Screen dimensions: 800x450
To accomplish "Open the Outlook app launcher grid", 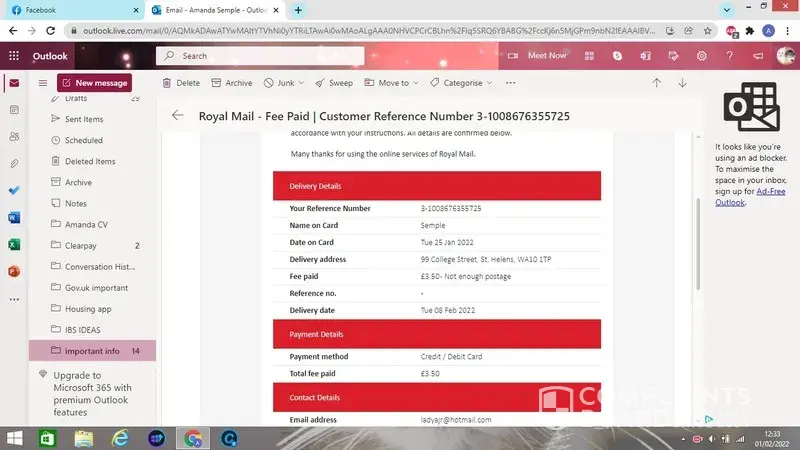I will (x=14, y=56).
